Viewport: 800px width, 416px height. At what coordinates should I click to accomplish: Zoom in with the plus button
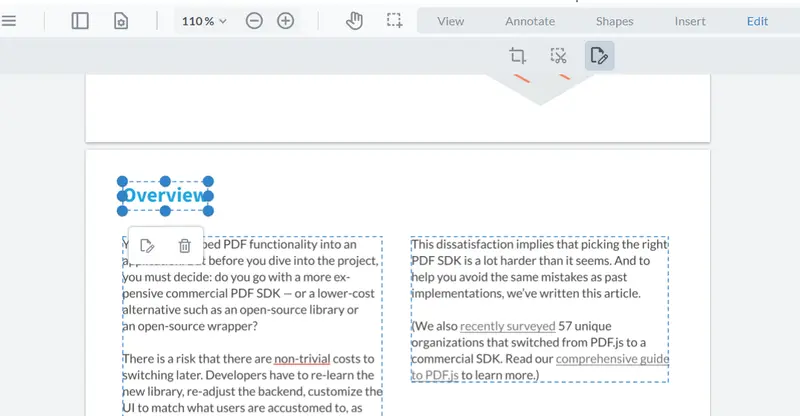pyautogui.click(x=286, y=21)
